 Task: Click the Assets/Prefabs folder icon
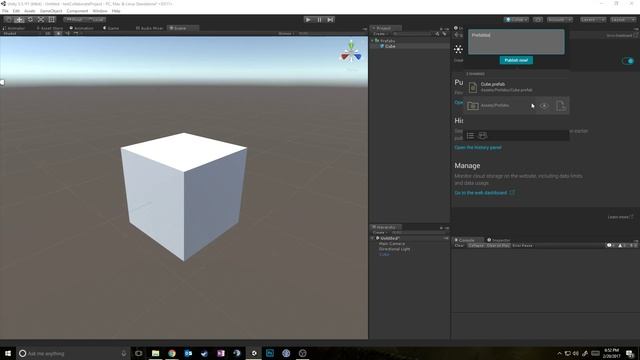pyautogui.click(x=473, y=106)
